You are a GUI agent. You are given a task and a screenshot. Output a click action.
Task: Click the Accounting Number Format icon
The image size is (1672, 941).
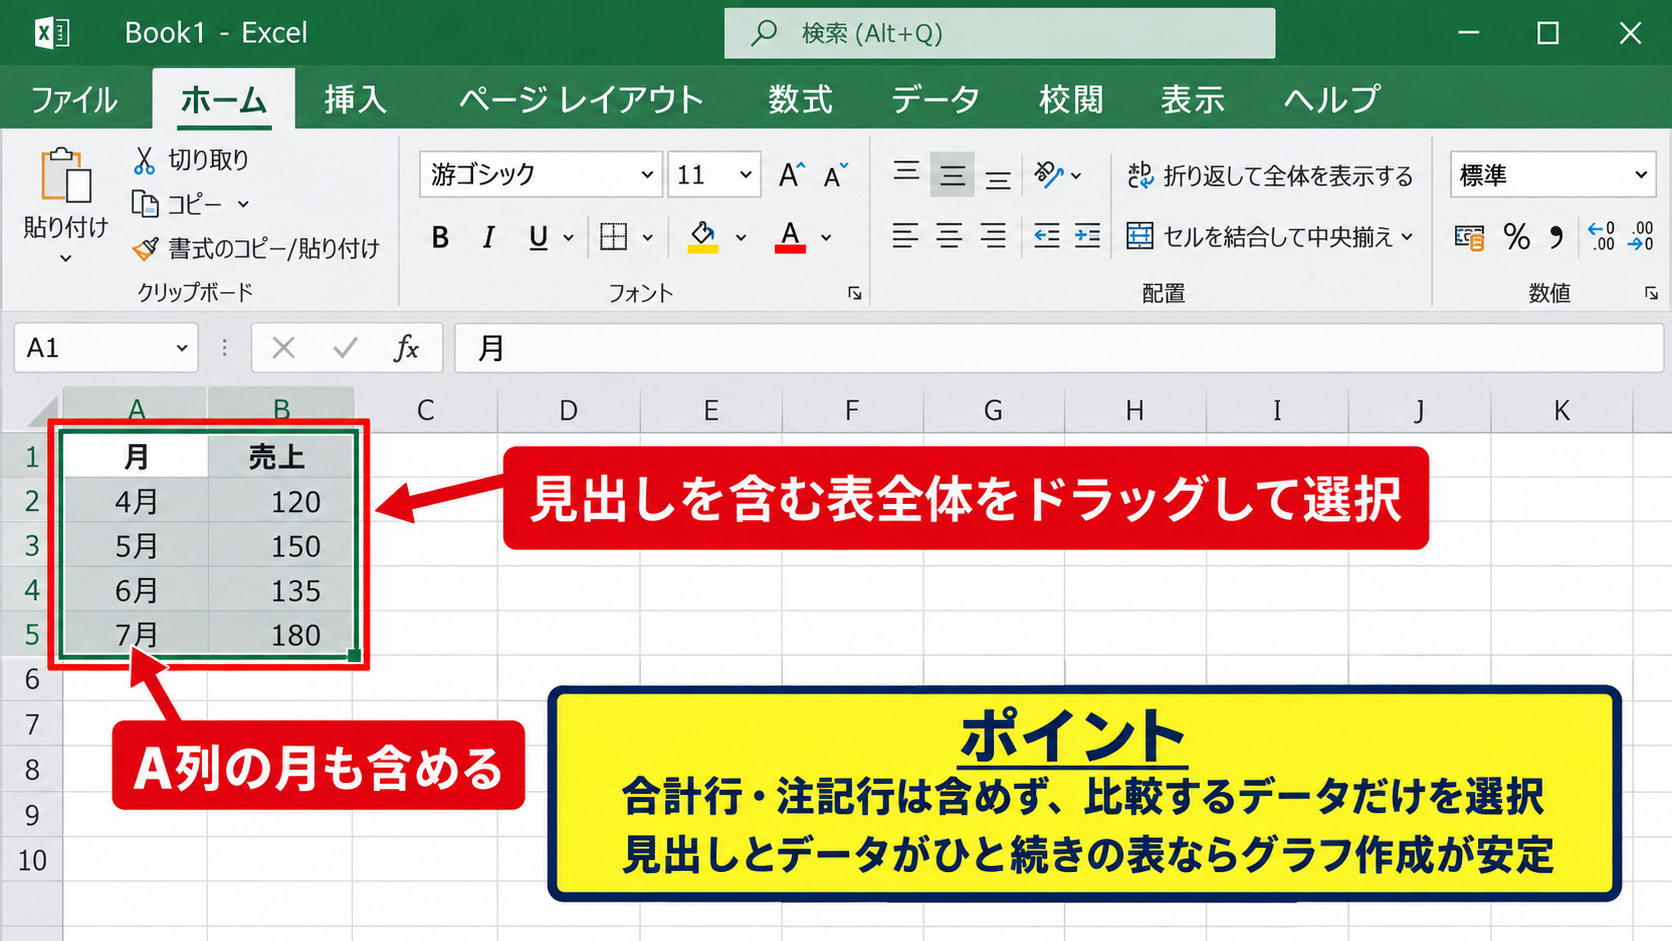pos(1469,237)
